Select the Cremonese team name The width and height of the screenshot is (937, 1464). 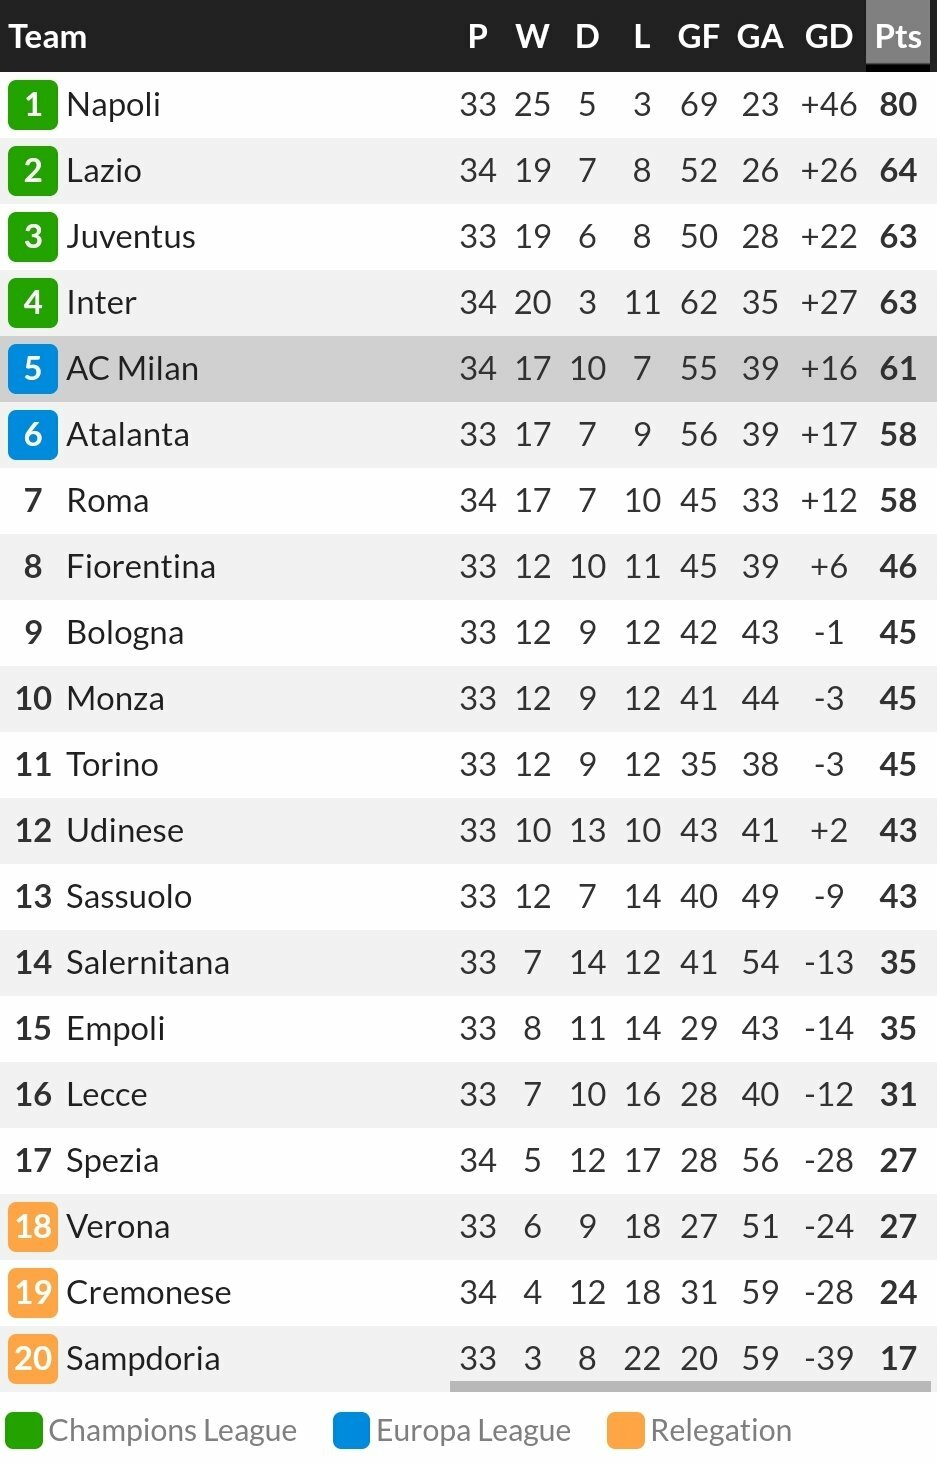(149, 1292)
